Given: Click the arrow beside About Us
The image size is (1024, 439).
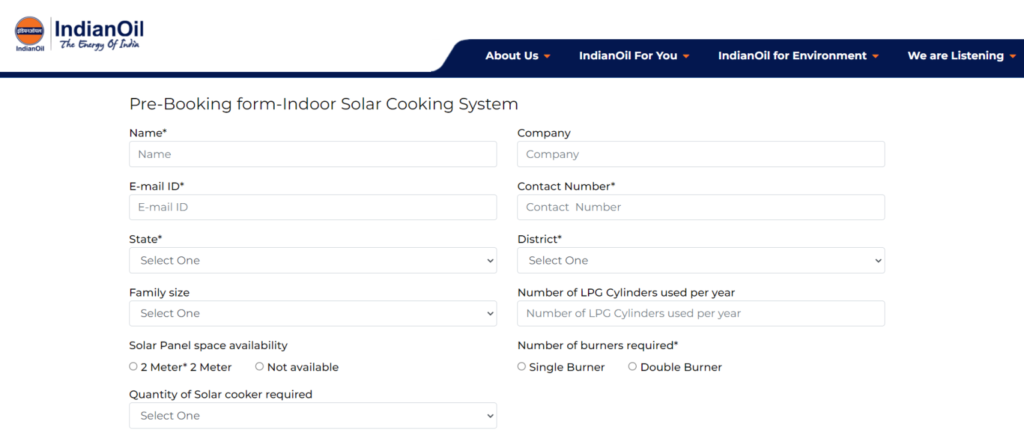Looking at the screenshot, I should point(548,56).
